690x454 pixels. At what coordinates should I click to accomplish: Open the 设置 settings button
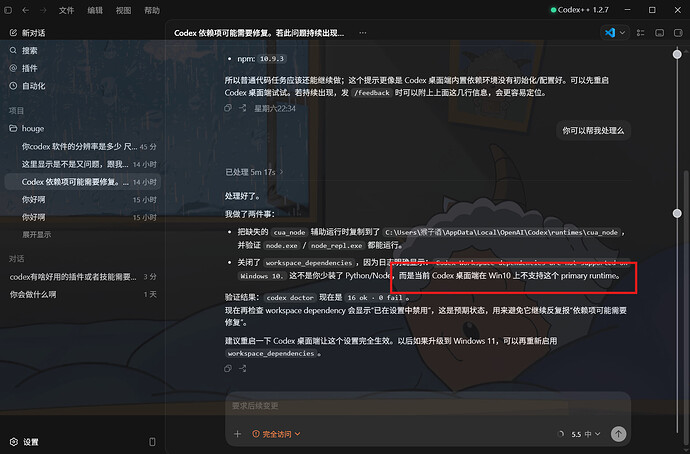(25, 442)
